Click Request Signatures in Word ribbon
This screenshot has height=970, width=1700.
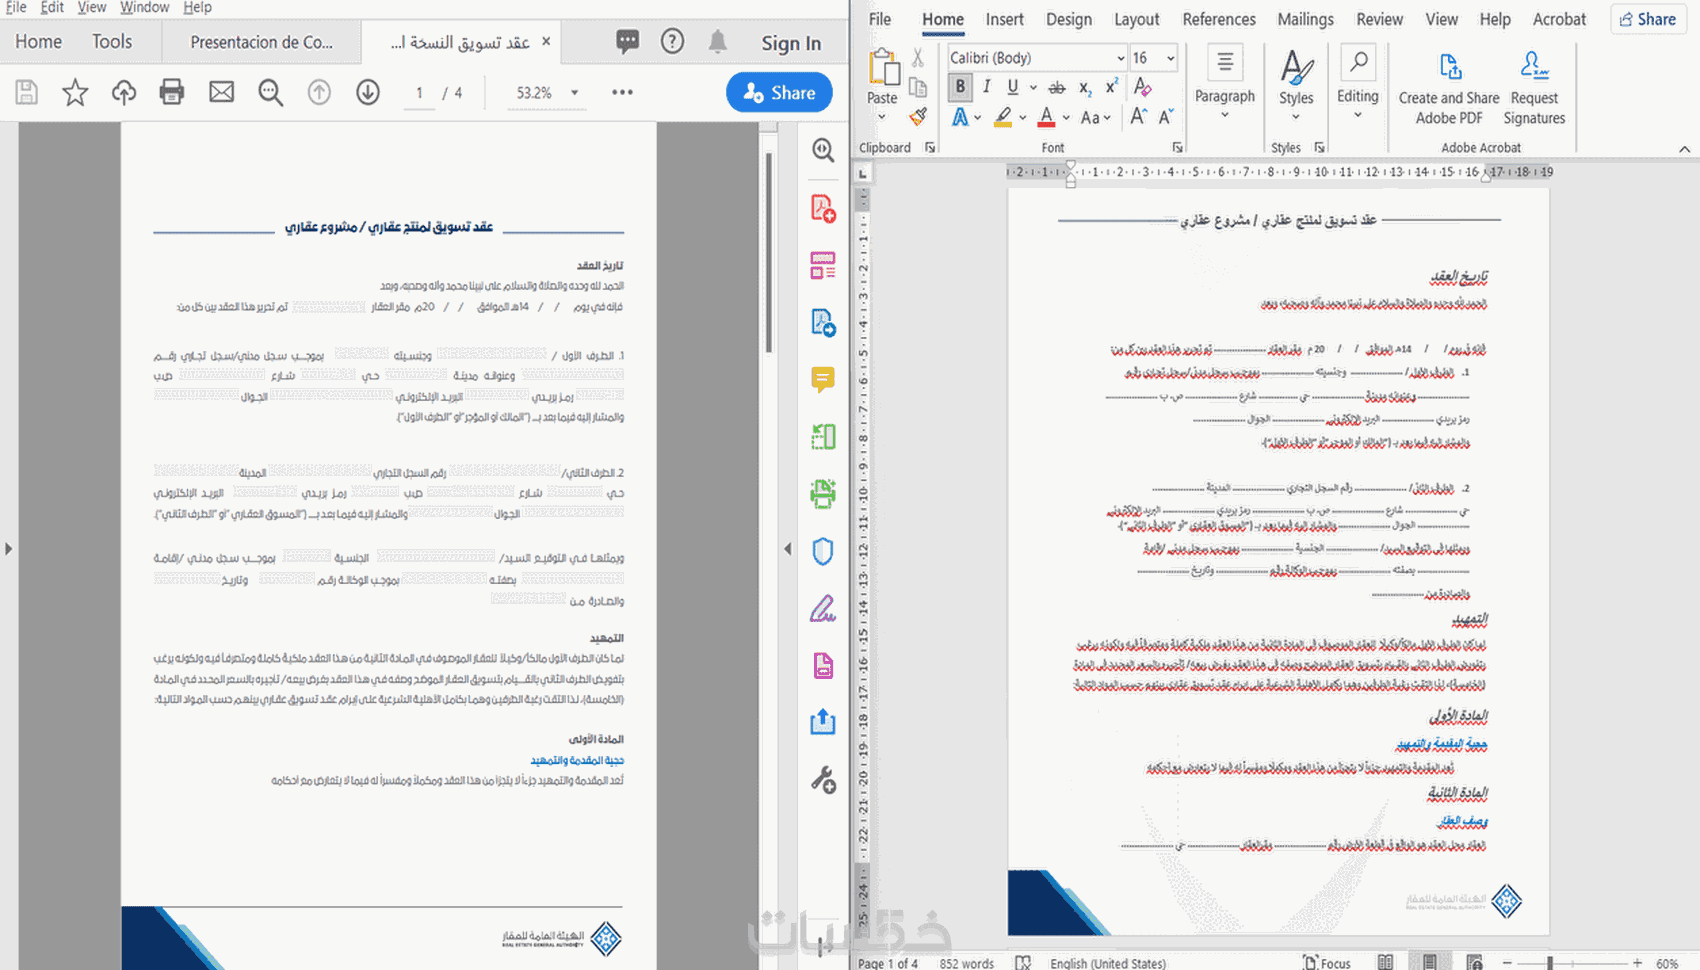click(x=1534, y=88)
